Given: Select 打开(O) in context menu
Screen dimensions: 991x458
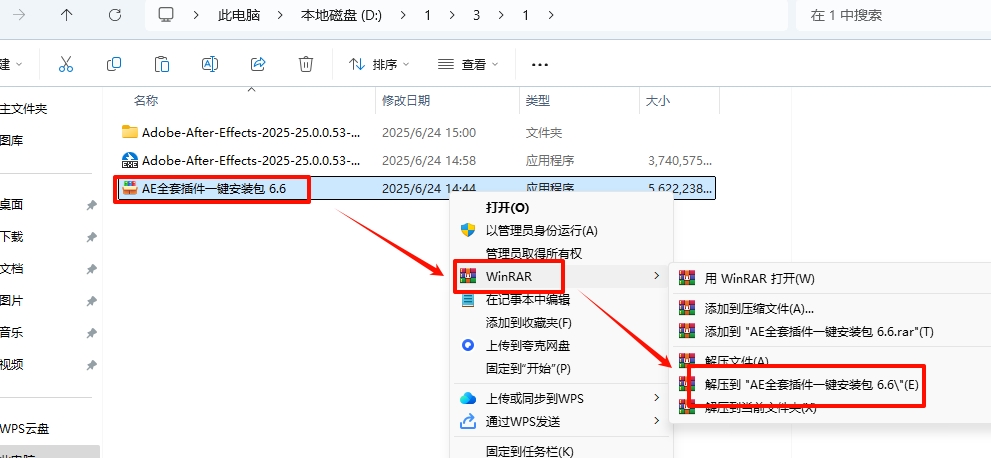Looking at the screenshot, I should 507,207.
